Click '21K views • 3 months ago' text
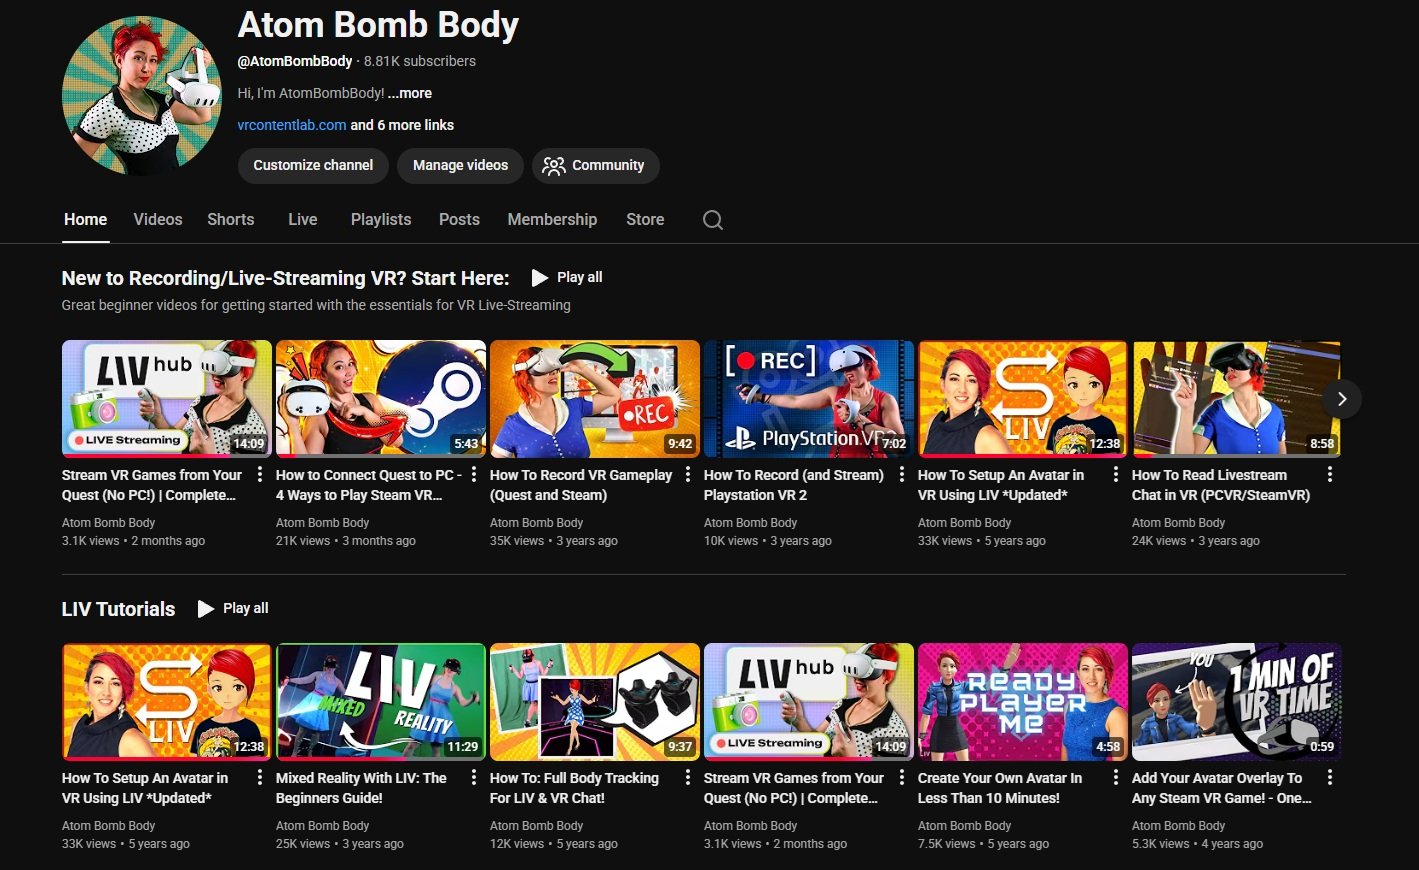The image size is (1419, 870). coord(346,541)
